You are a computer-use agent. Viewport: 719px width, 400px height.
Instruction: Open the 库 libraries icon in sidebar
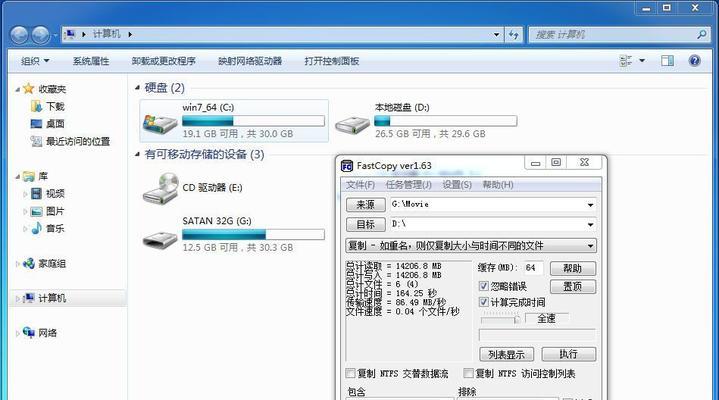tap(28, 176)
